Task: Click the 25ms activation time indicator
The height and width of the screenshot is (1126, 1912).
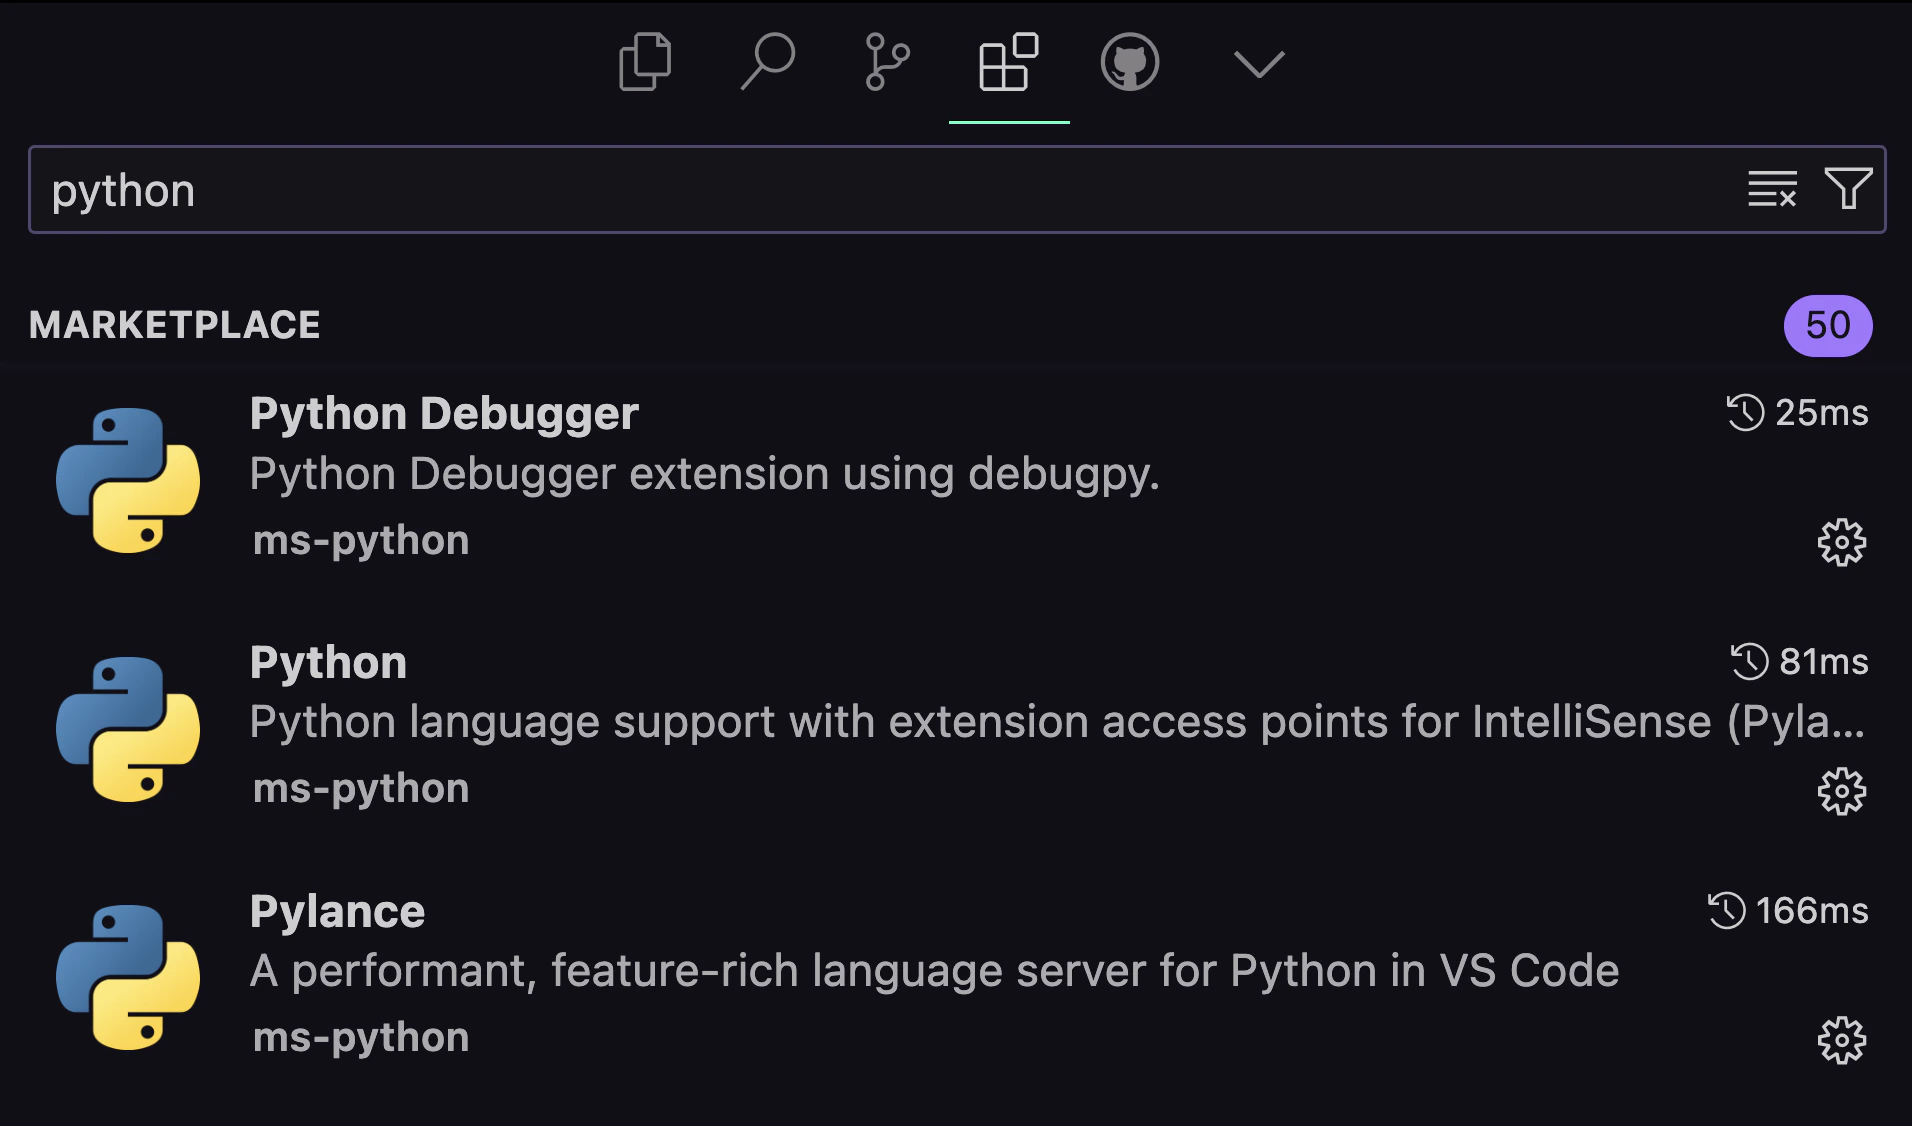Action: [x=1797, y=412]
